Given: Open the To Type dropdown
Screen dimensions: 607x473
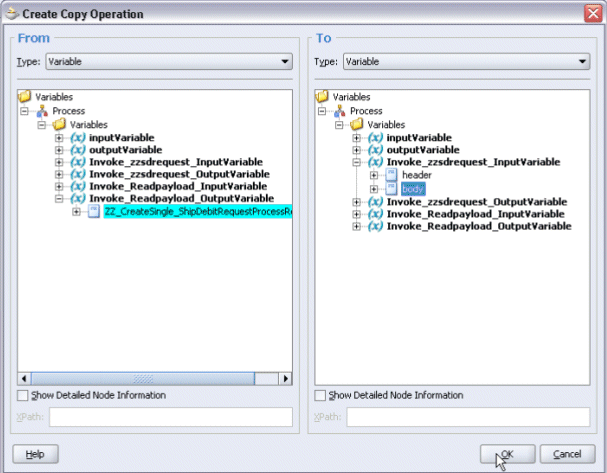Looking at the screenshot, I should point(466,62).
